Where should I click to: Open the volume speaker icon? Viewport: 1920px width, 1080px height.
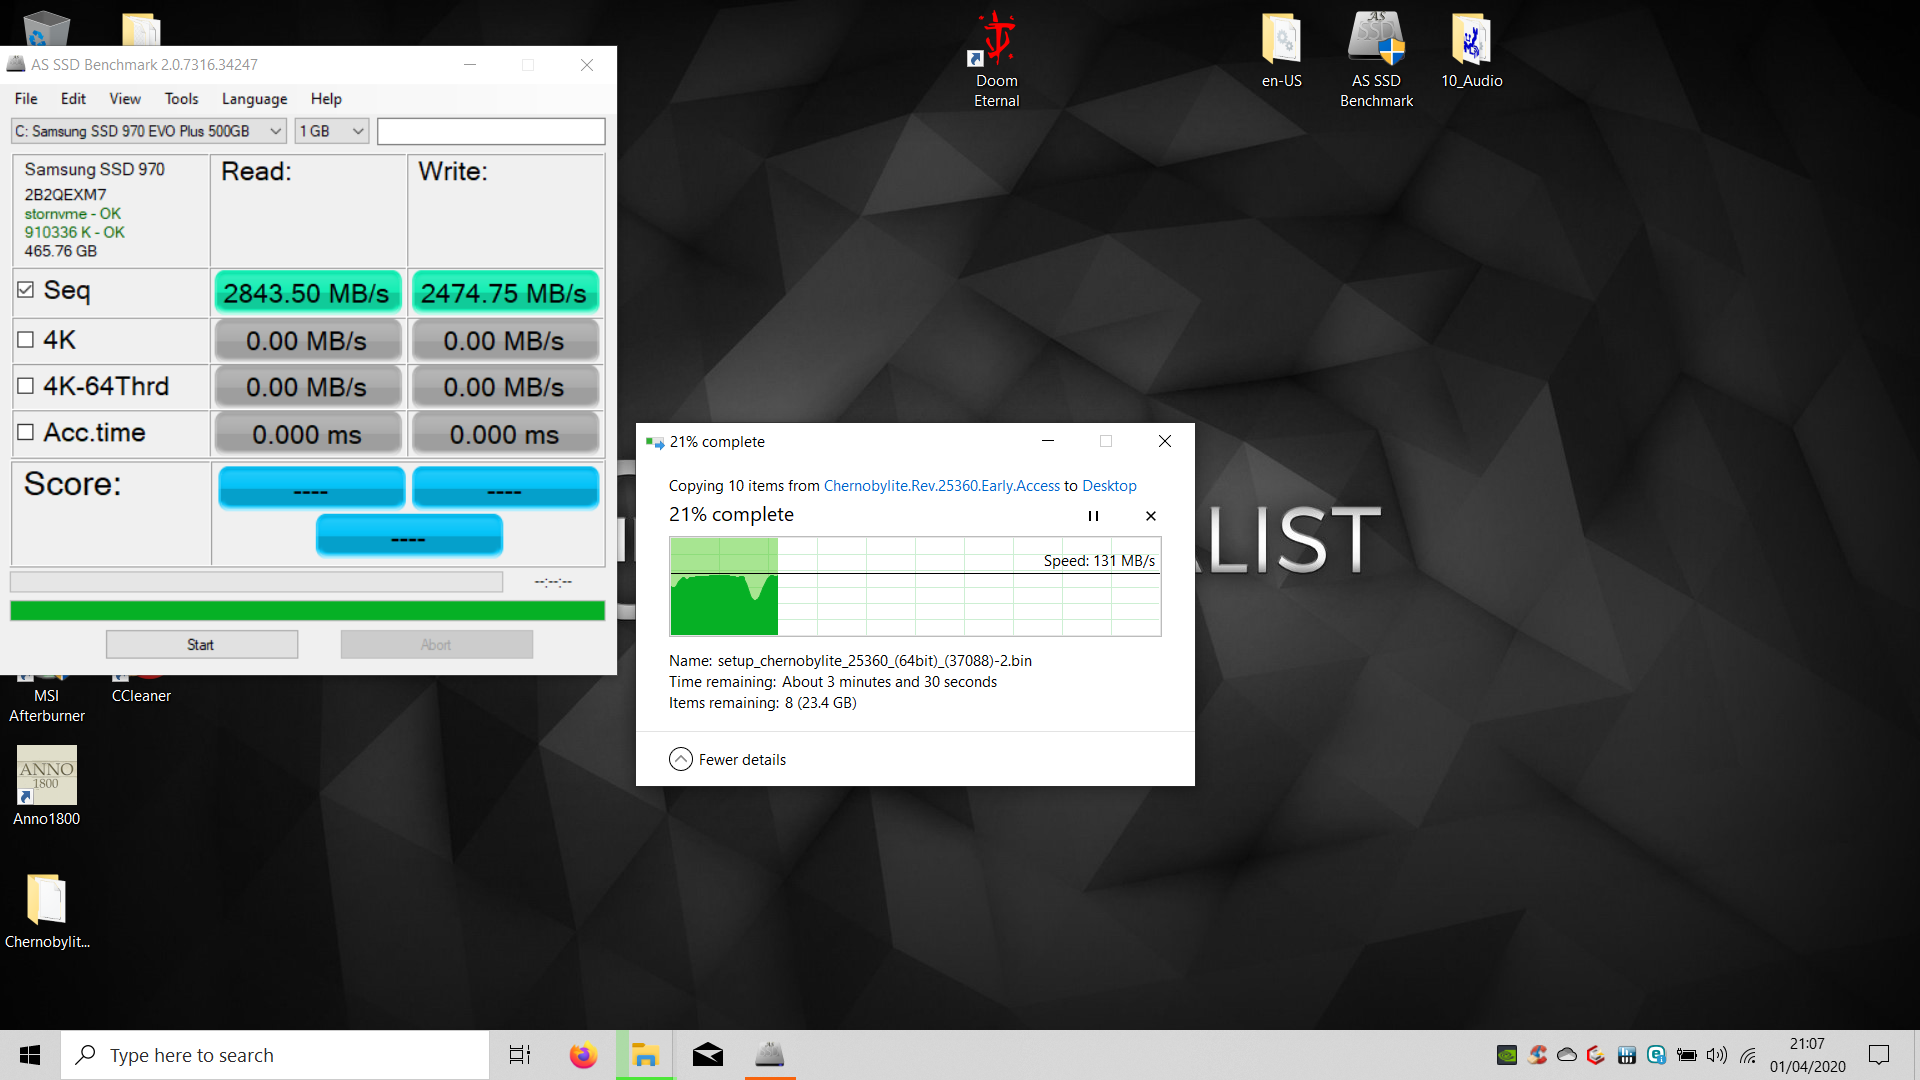click(1717, 1055)
